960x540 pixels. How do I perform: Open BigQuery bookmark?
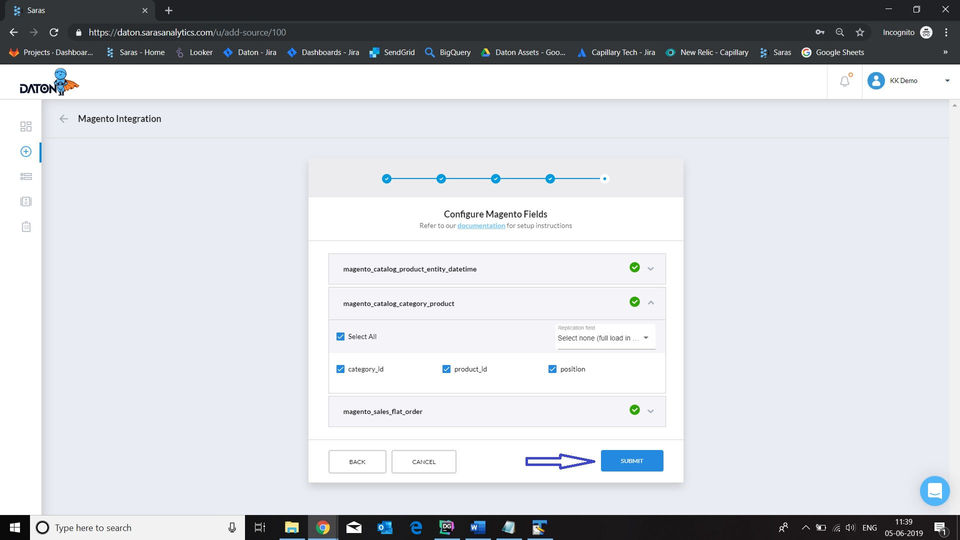[448, 53]
